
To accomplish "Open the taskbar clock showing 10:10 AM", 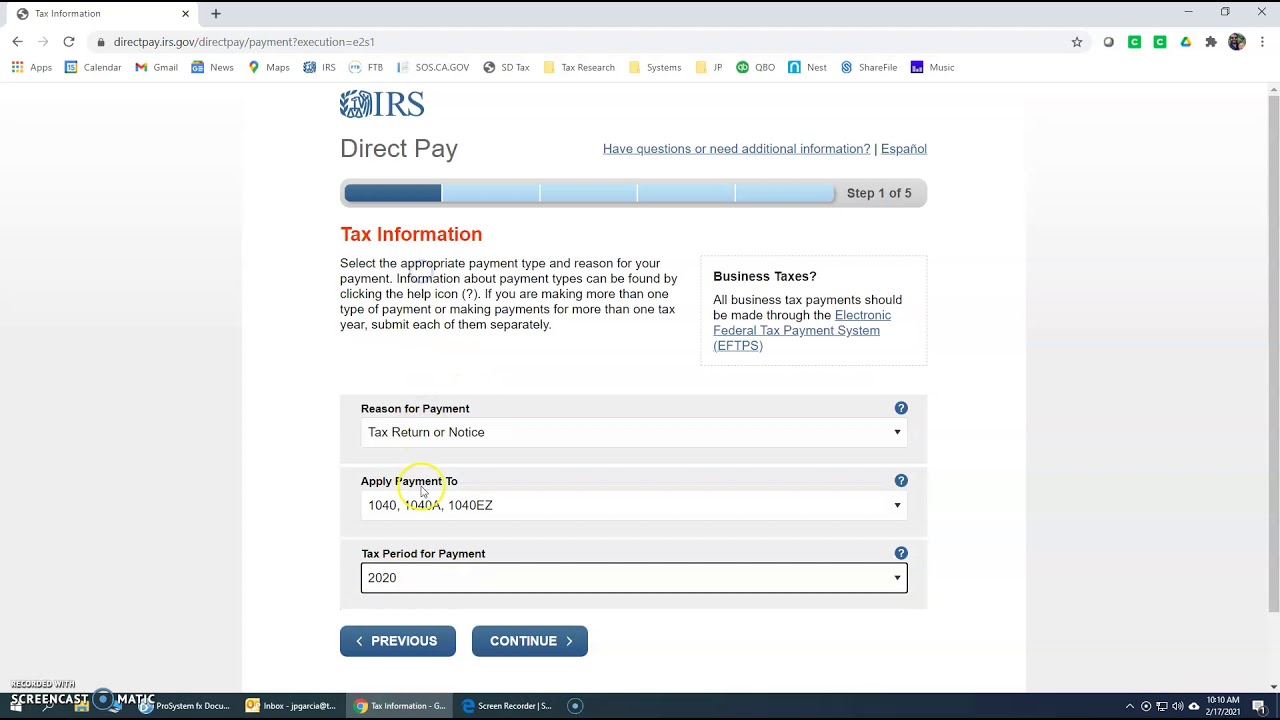I will [1222, 706].
